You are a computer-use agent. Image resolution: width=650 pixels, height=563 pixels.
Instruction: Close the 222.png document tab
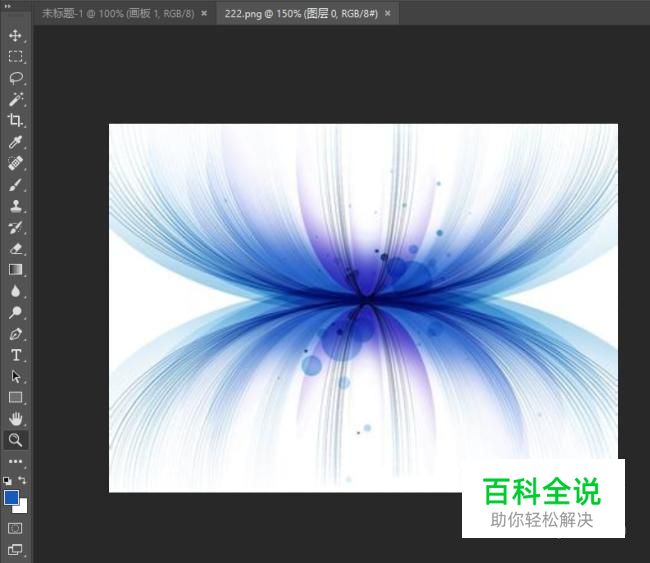388,13
